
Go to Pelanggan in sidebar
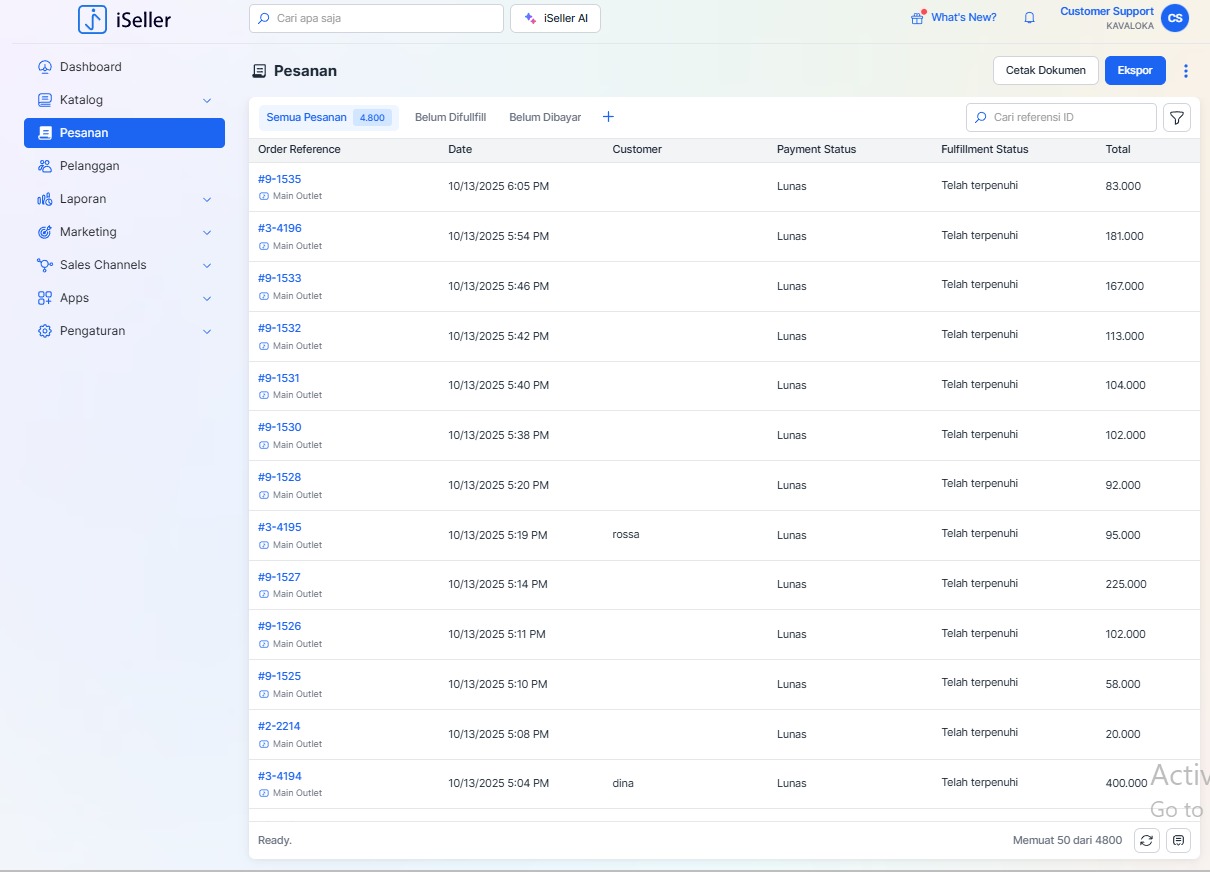coord(90,166)
